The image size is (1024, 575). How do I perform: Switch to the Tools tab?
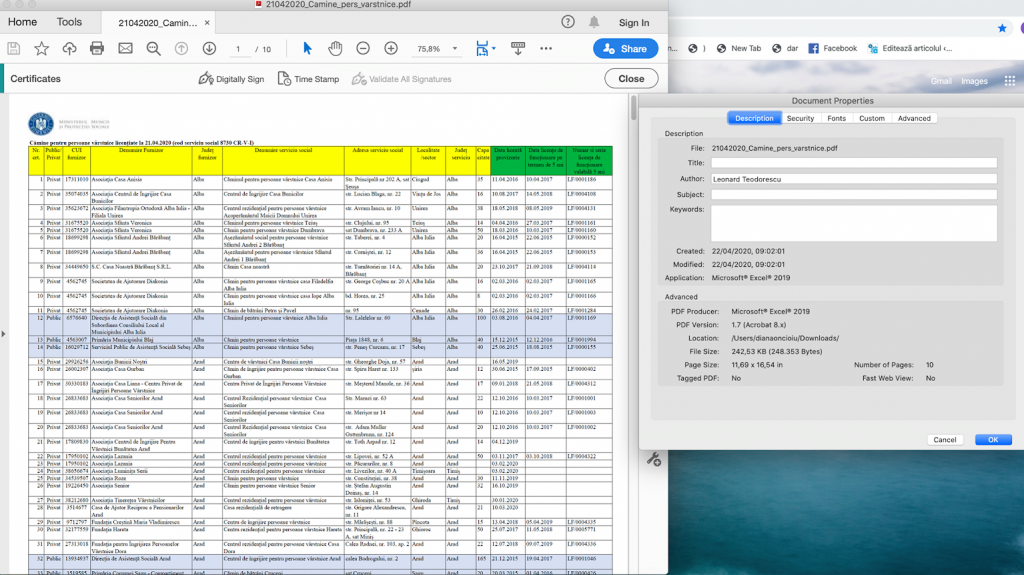coord(69,22)
